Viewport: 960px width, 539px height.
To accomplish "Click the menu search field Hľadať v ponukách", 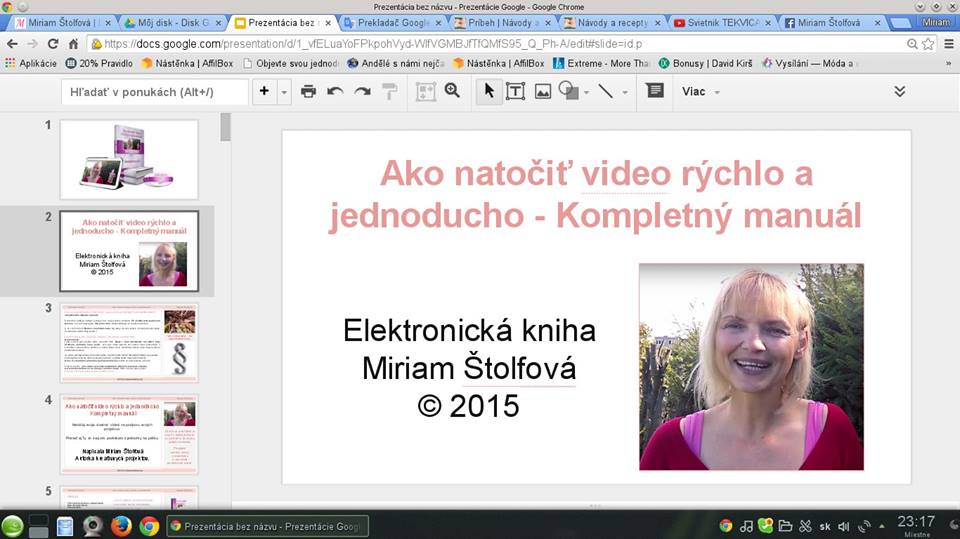I will click(x=155, y=92).
